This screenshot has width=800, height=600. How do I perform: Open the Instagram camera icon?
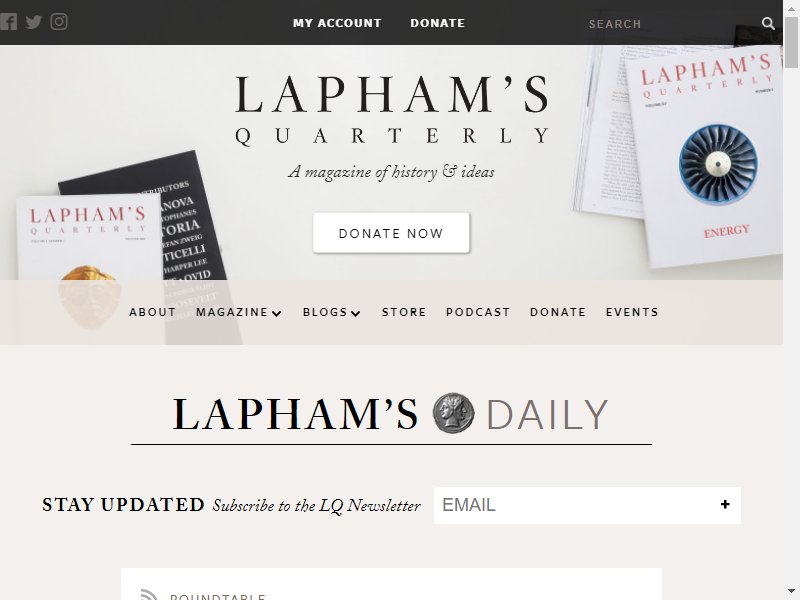coord(59,21)
